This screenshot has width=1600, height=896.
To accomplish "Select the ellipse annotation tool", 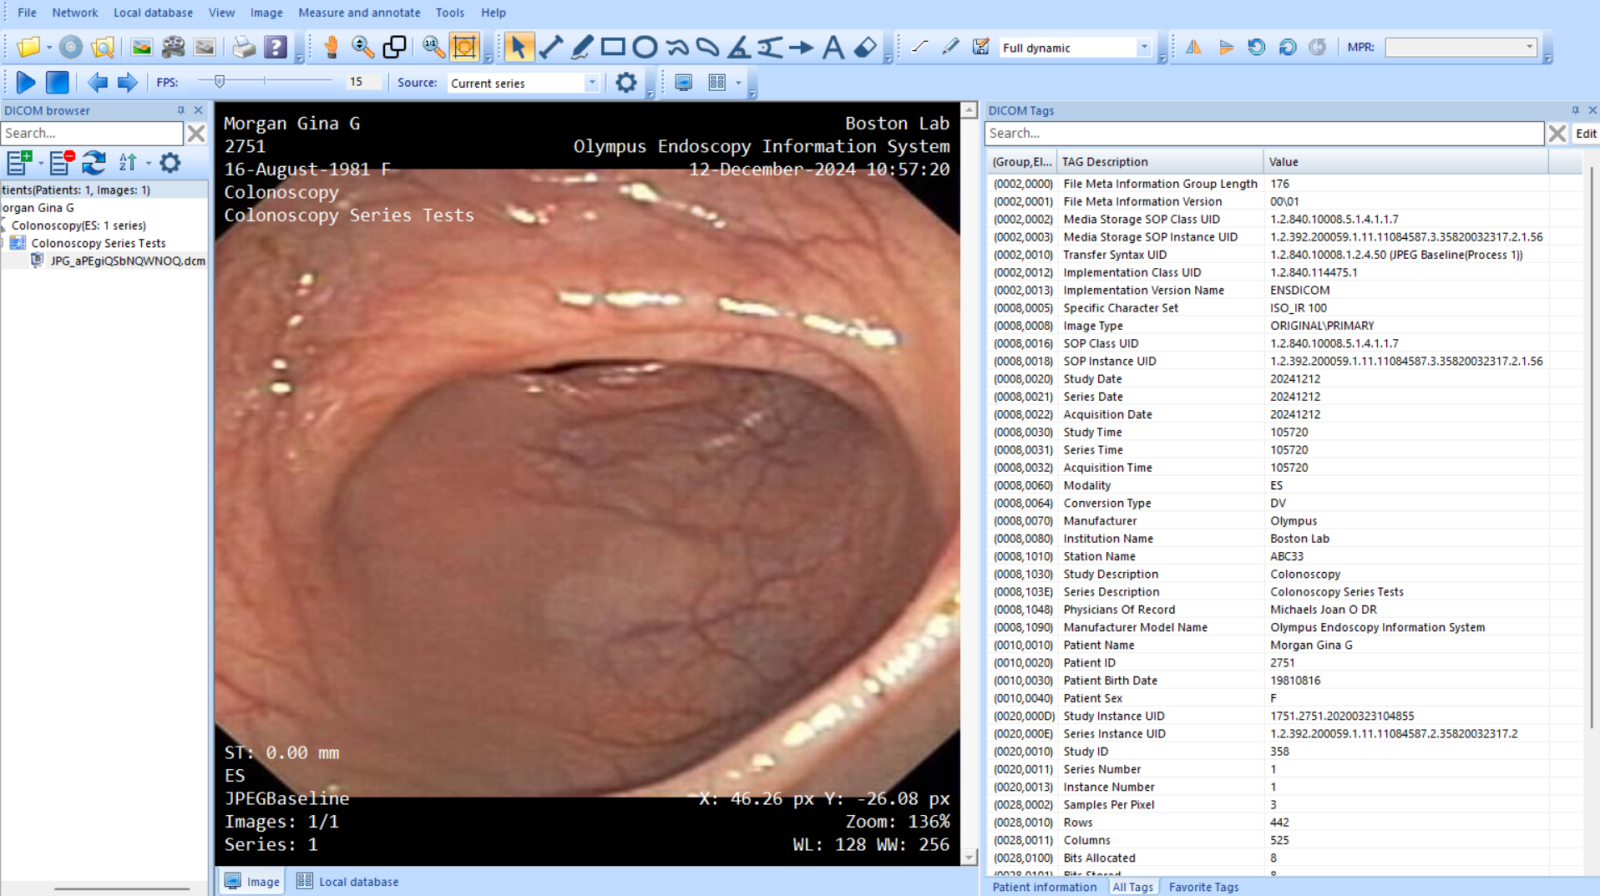I will tap(645, 47).
